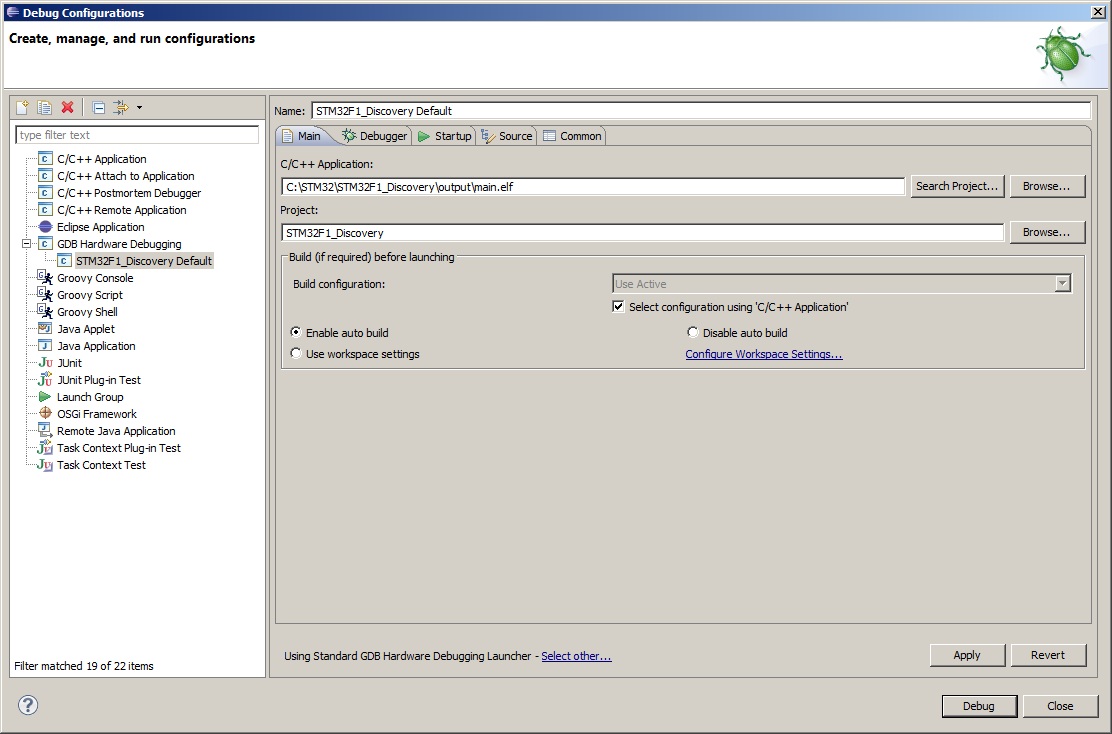
Task: Click the Duplicate launch configuration icon
Action: pos(44,107)
